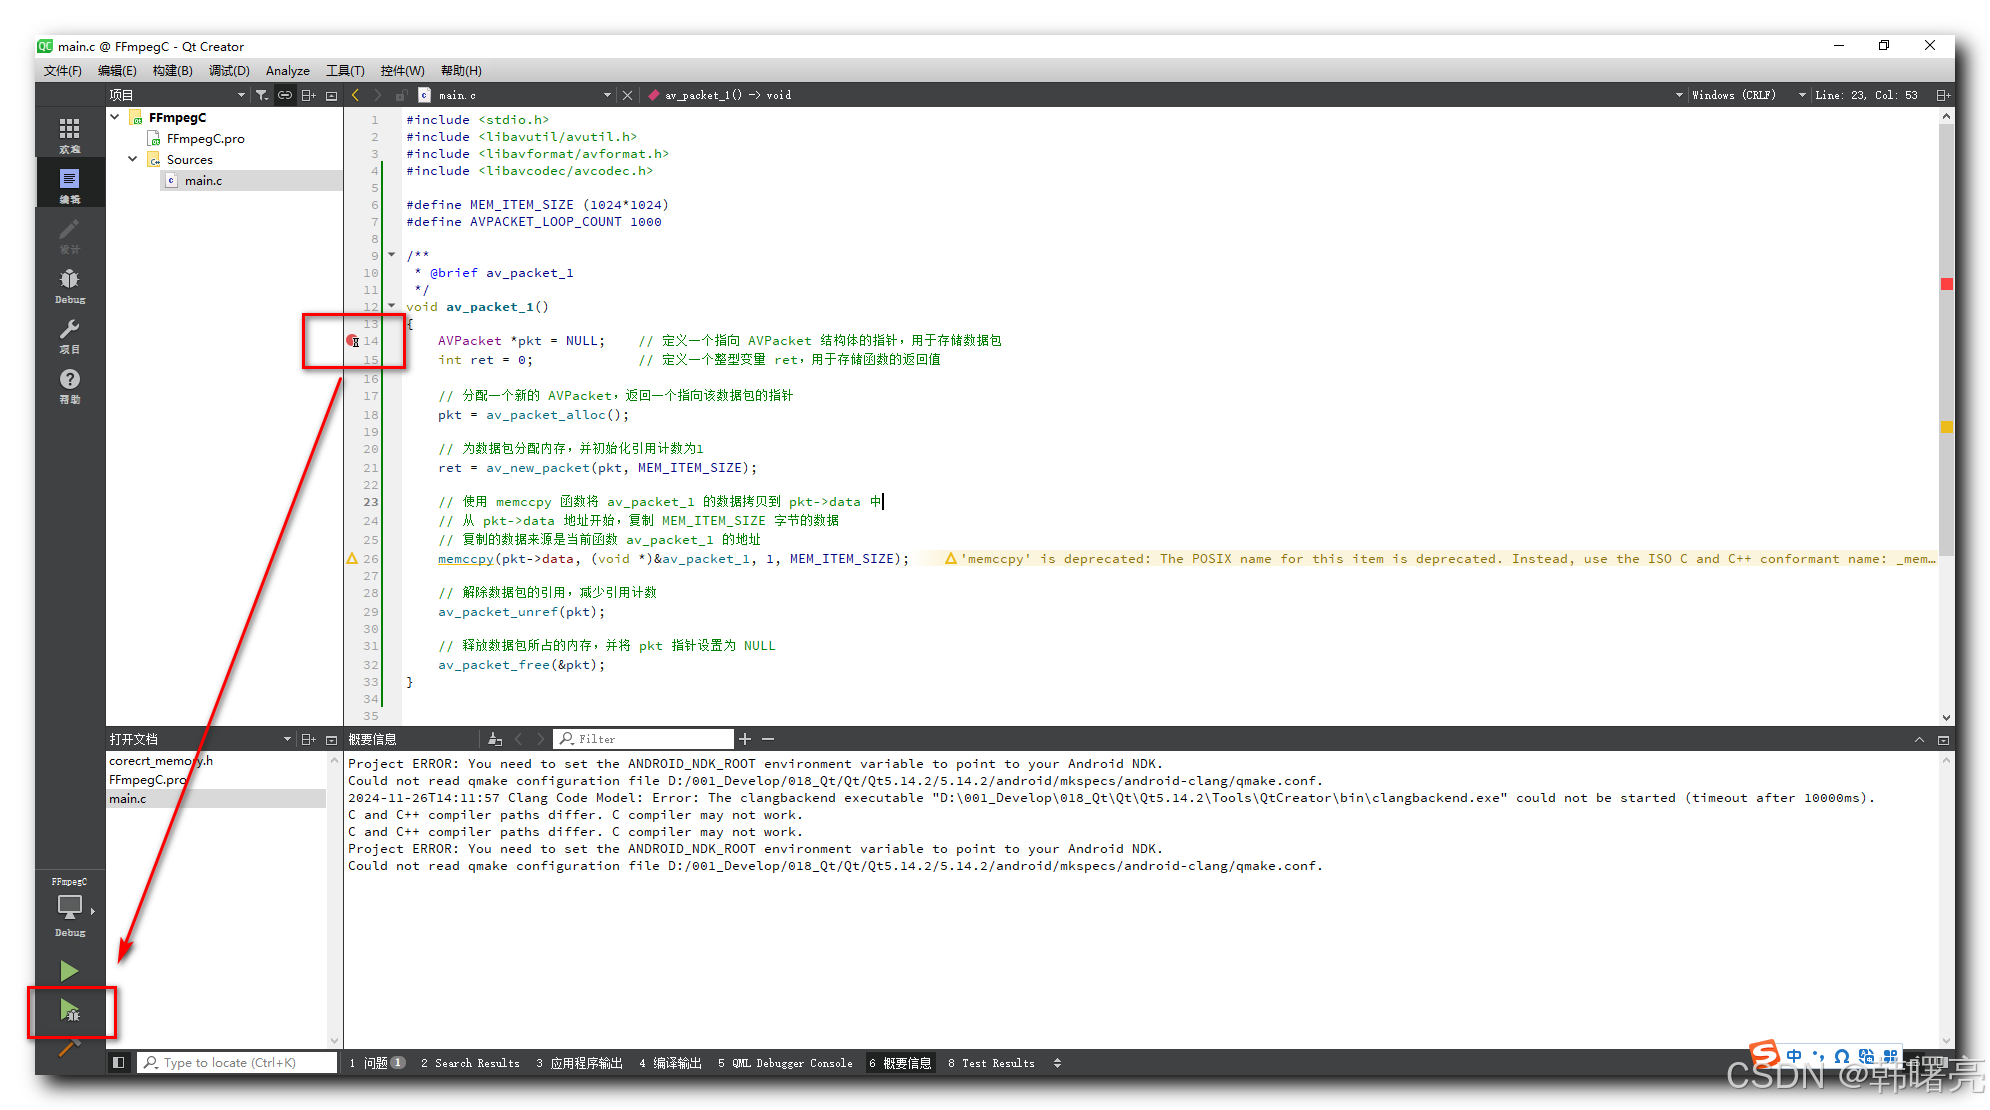Start debugging with the Run-Debug button
Viewport: 1990px width, 1110px height.
pos(69,1011)
